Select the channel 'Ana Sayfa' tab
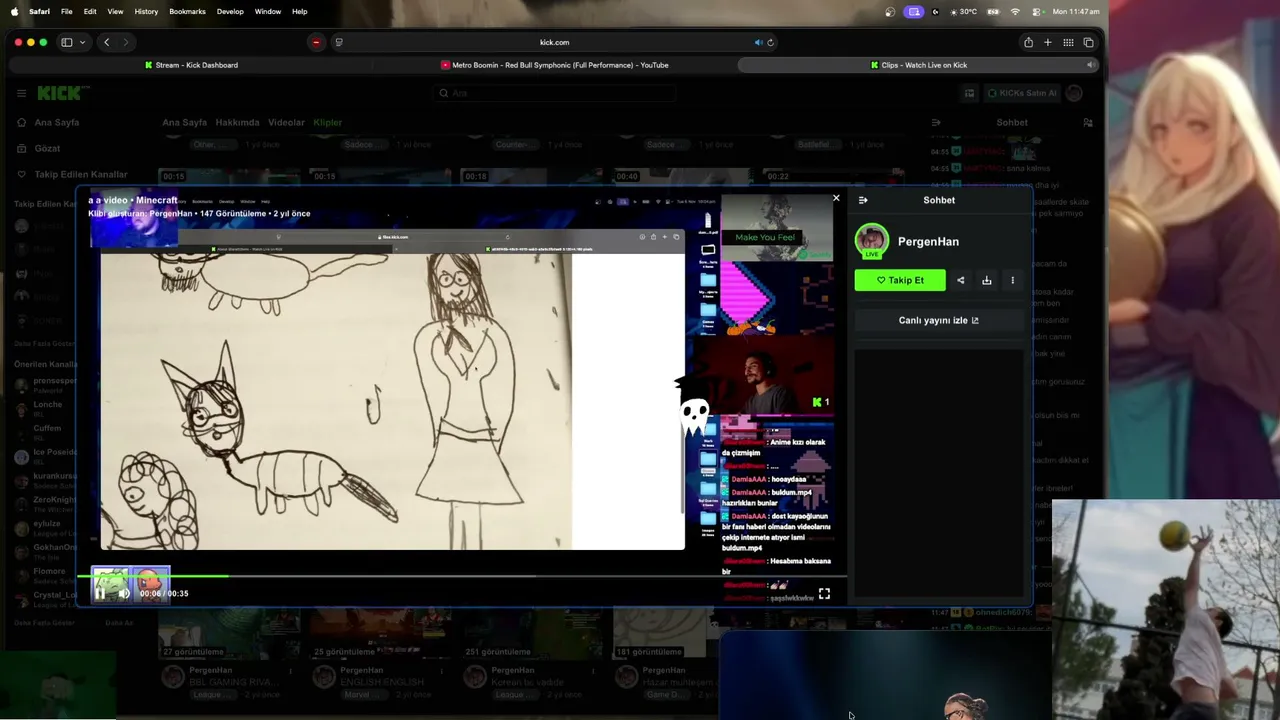Image resolution: width=1280 pixels, height=720 pixels. point(184,122)
